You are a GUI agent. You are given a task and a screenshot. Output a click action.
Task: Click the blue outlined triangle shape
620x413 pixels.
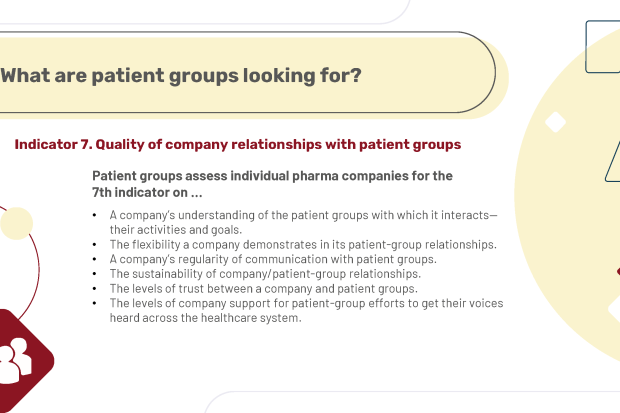pyautogui.click(x=613, y=162)
